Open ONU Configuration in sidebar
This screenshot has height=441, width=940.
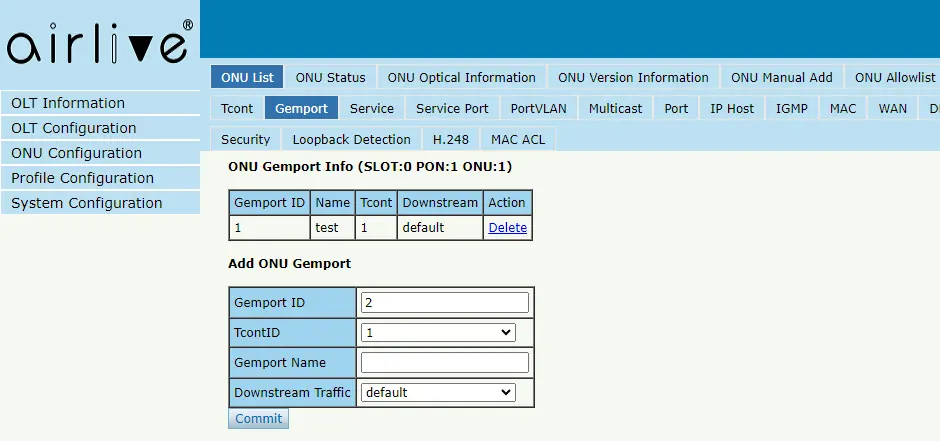(x=100, y=153)
